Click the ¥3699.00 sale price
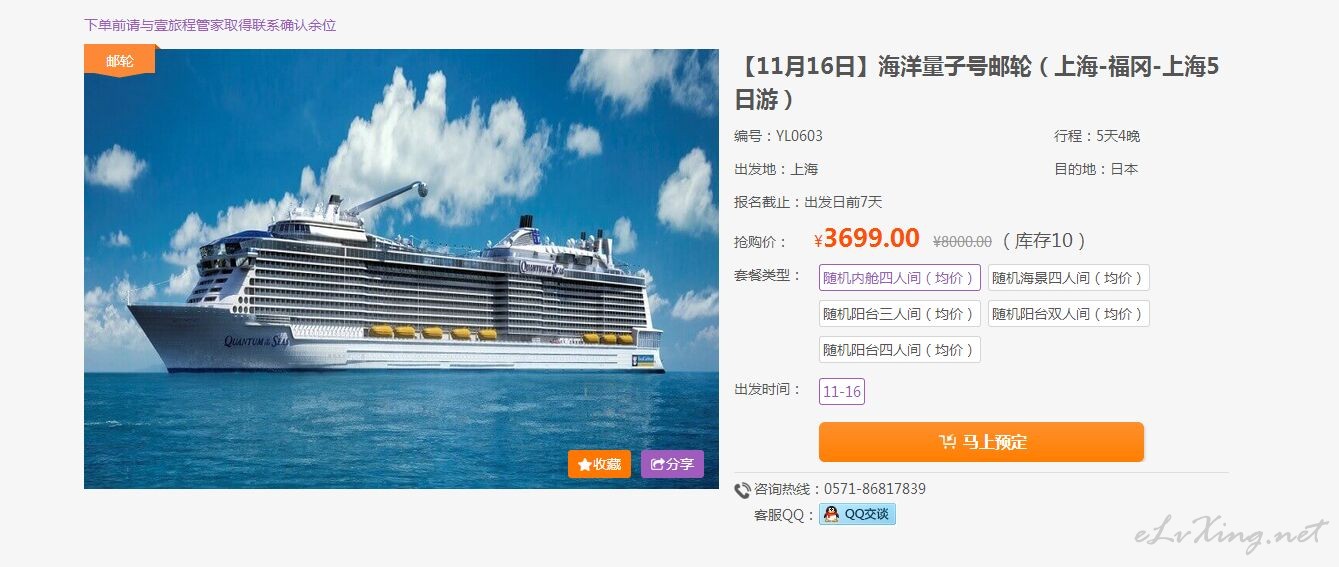The height and width of the screenshot is (567, 1339). (866, 239)
